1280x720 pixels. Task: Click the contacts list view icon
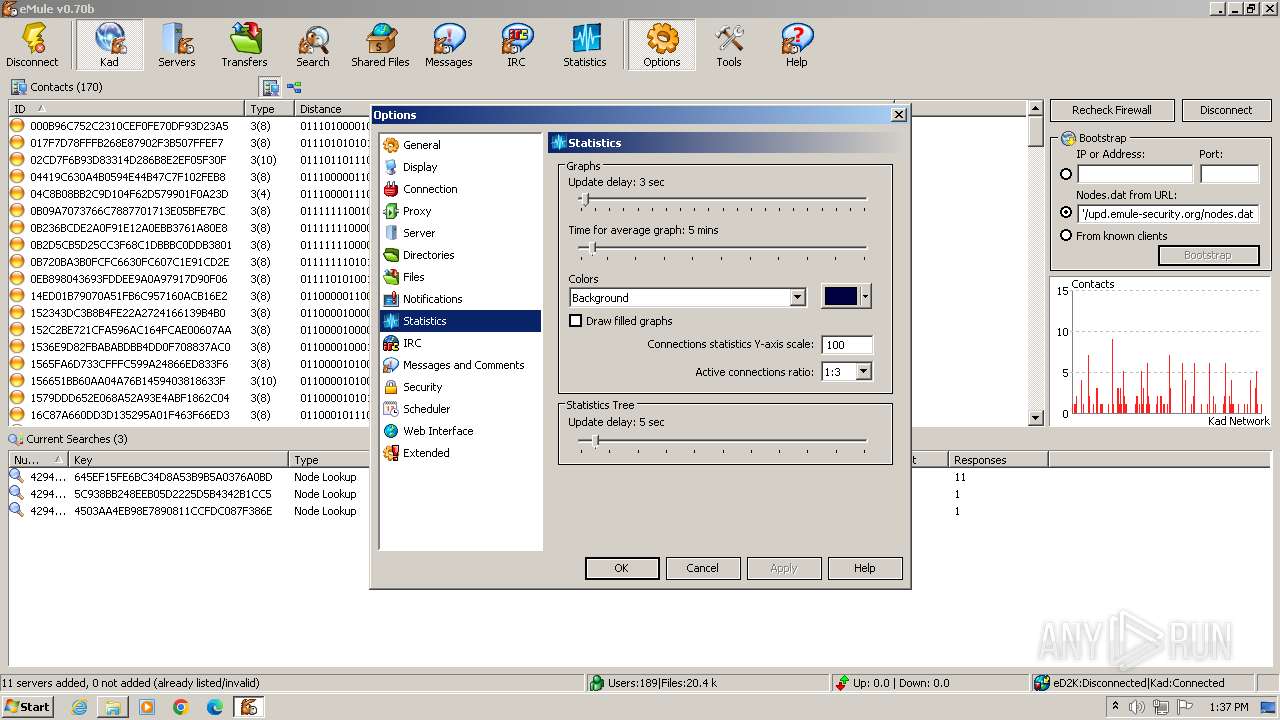pos(270,87)
